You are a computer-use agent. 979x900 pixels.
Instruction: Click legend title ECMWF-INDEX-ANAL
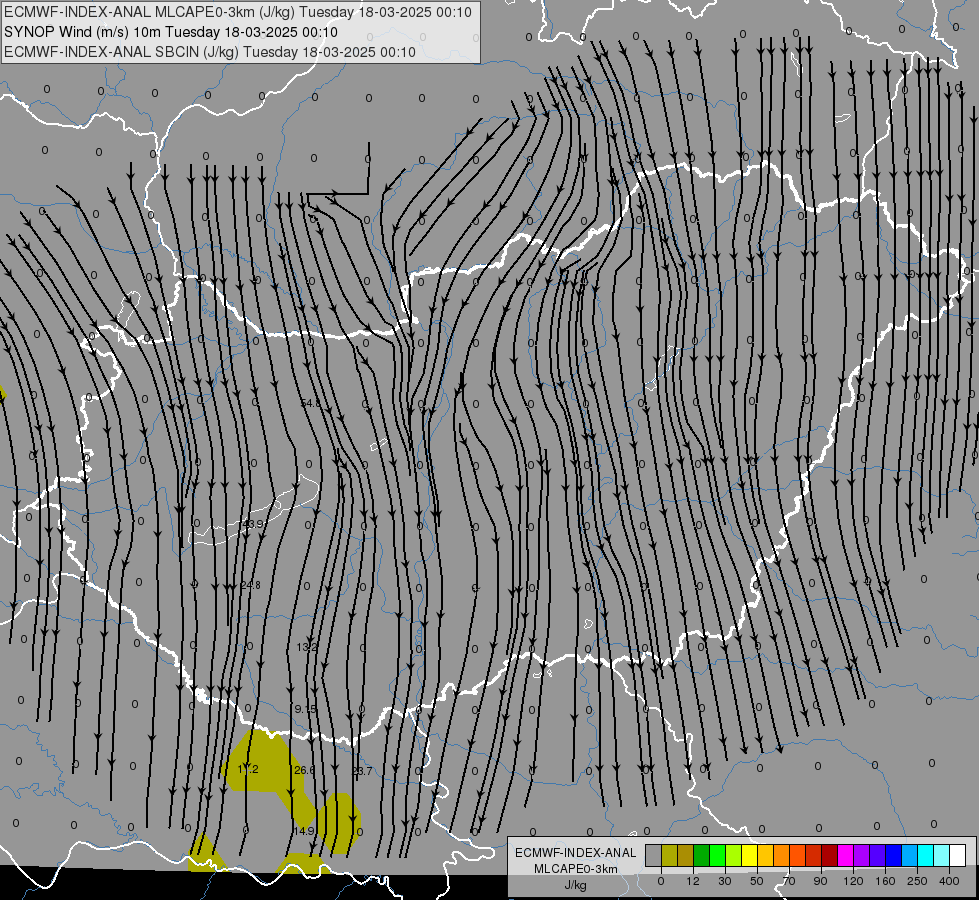[x=576, y=853]
